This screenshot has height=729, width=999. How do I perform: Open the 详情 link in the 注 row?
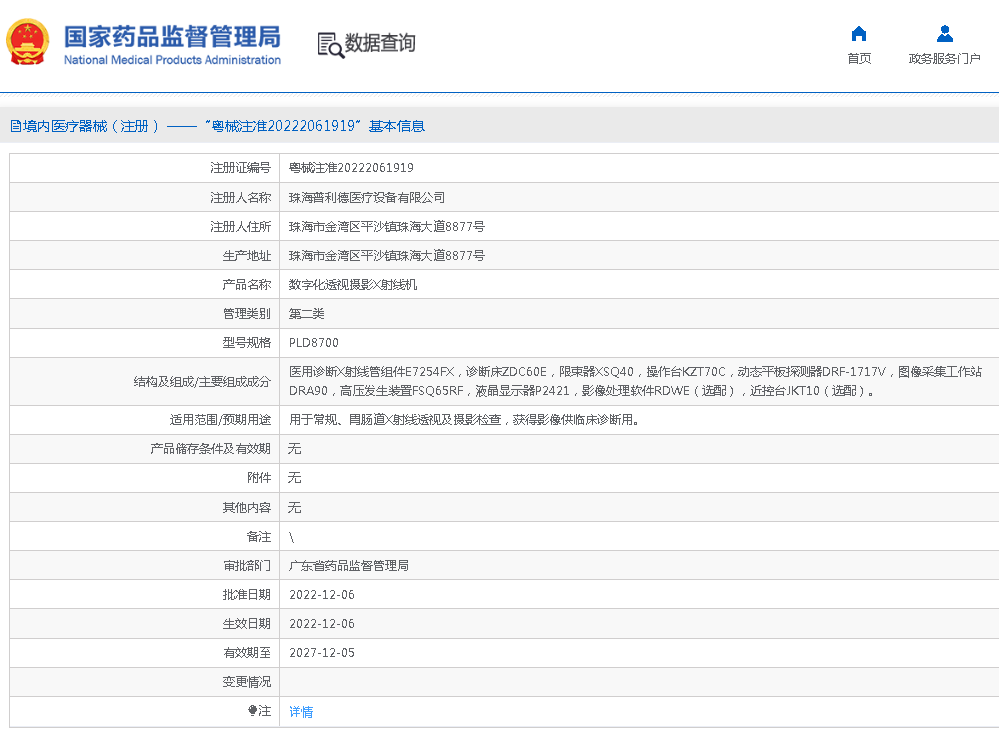[x=301, y=712]
